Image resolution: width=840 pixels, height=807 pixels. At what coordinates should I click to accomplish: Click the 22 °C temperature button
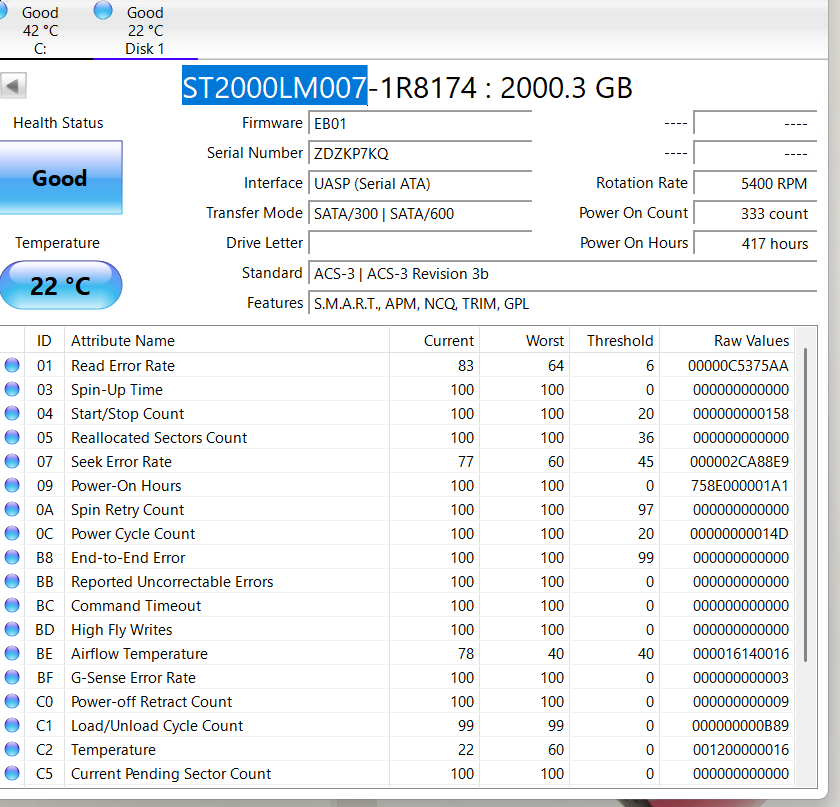(61, 285)
